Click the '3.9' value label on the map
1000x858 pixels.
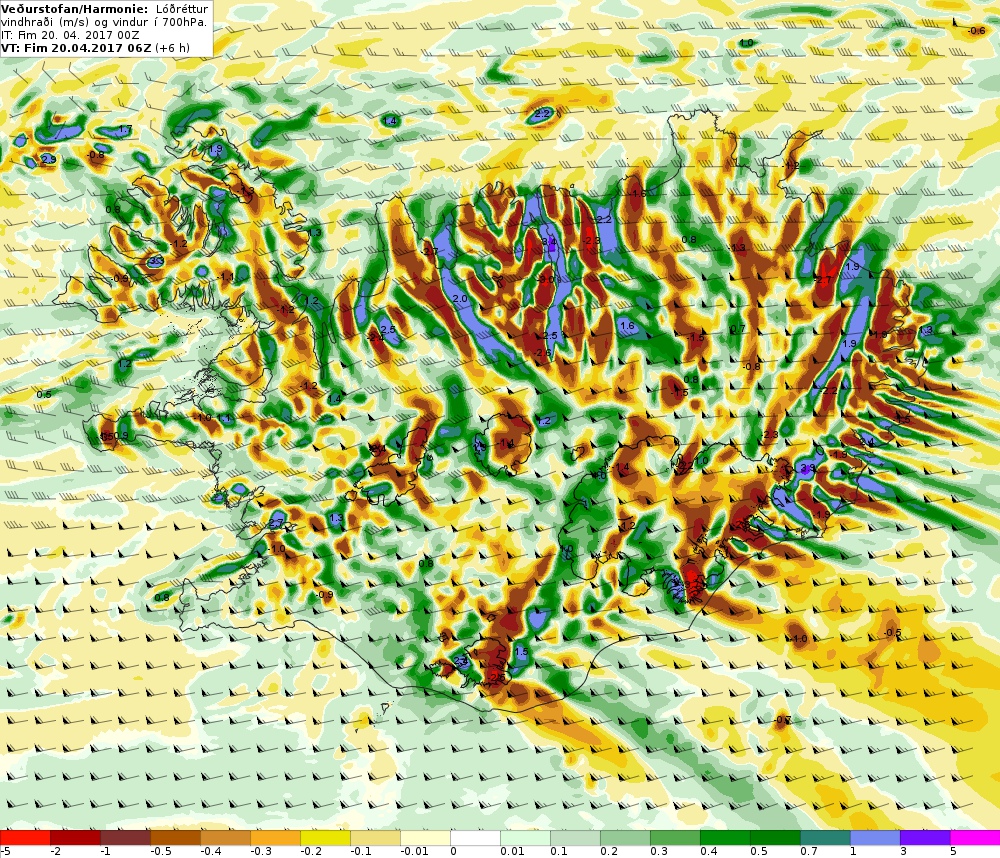pos(809,469)
